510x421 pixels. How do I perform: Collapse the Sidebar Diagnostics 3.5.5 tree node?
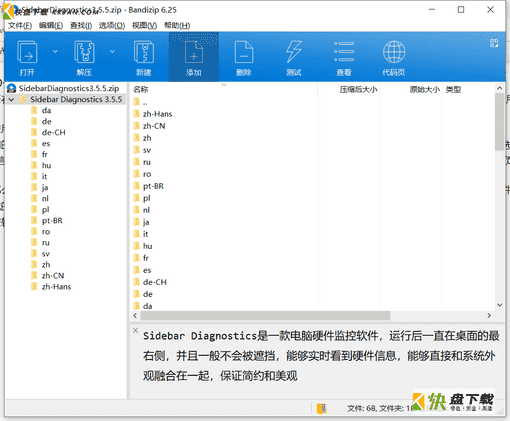pos(11,100)
